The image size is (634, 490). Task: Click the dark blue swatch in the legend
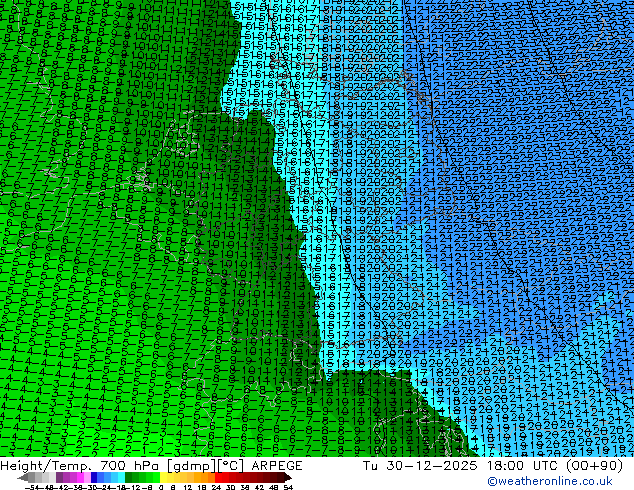coord(94,477)
